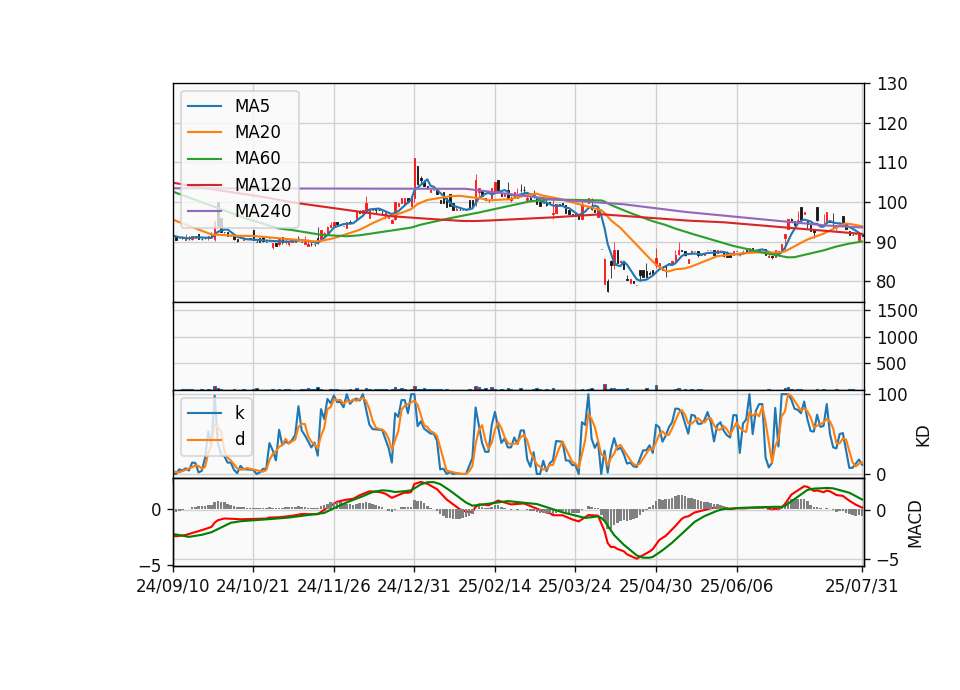Click the MACD axis title

point(915,524)
